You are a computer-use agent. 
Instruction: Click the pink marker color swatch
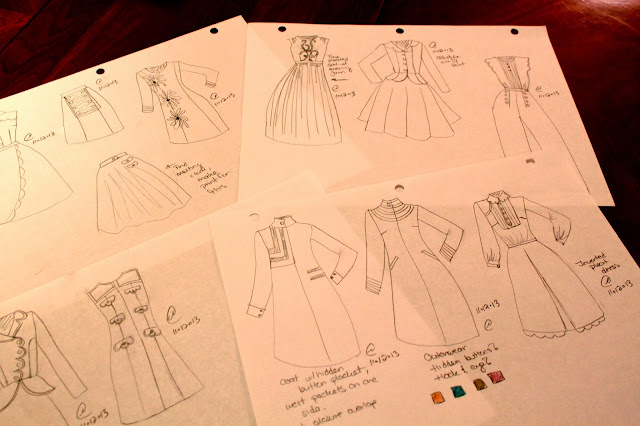[x=496, y=377]
